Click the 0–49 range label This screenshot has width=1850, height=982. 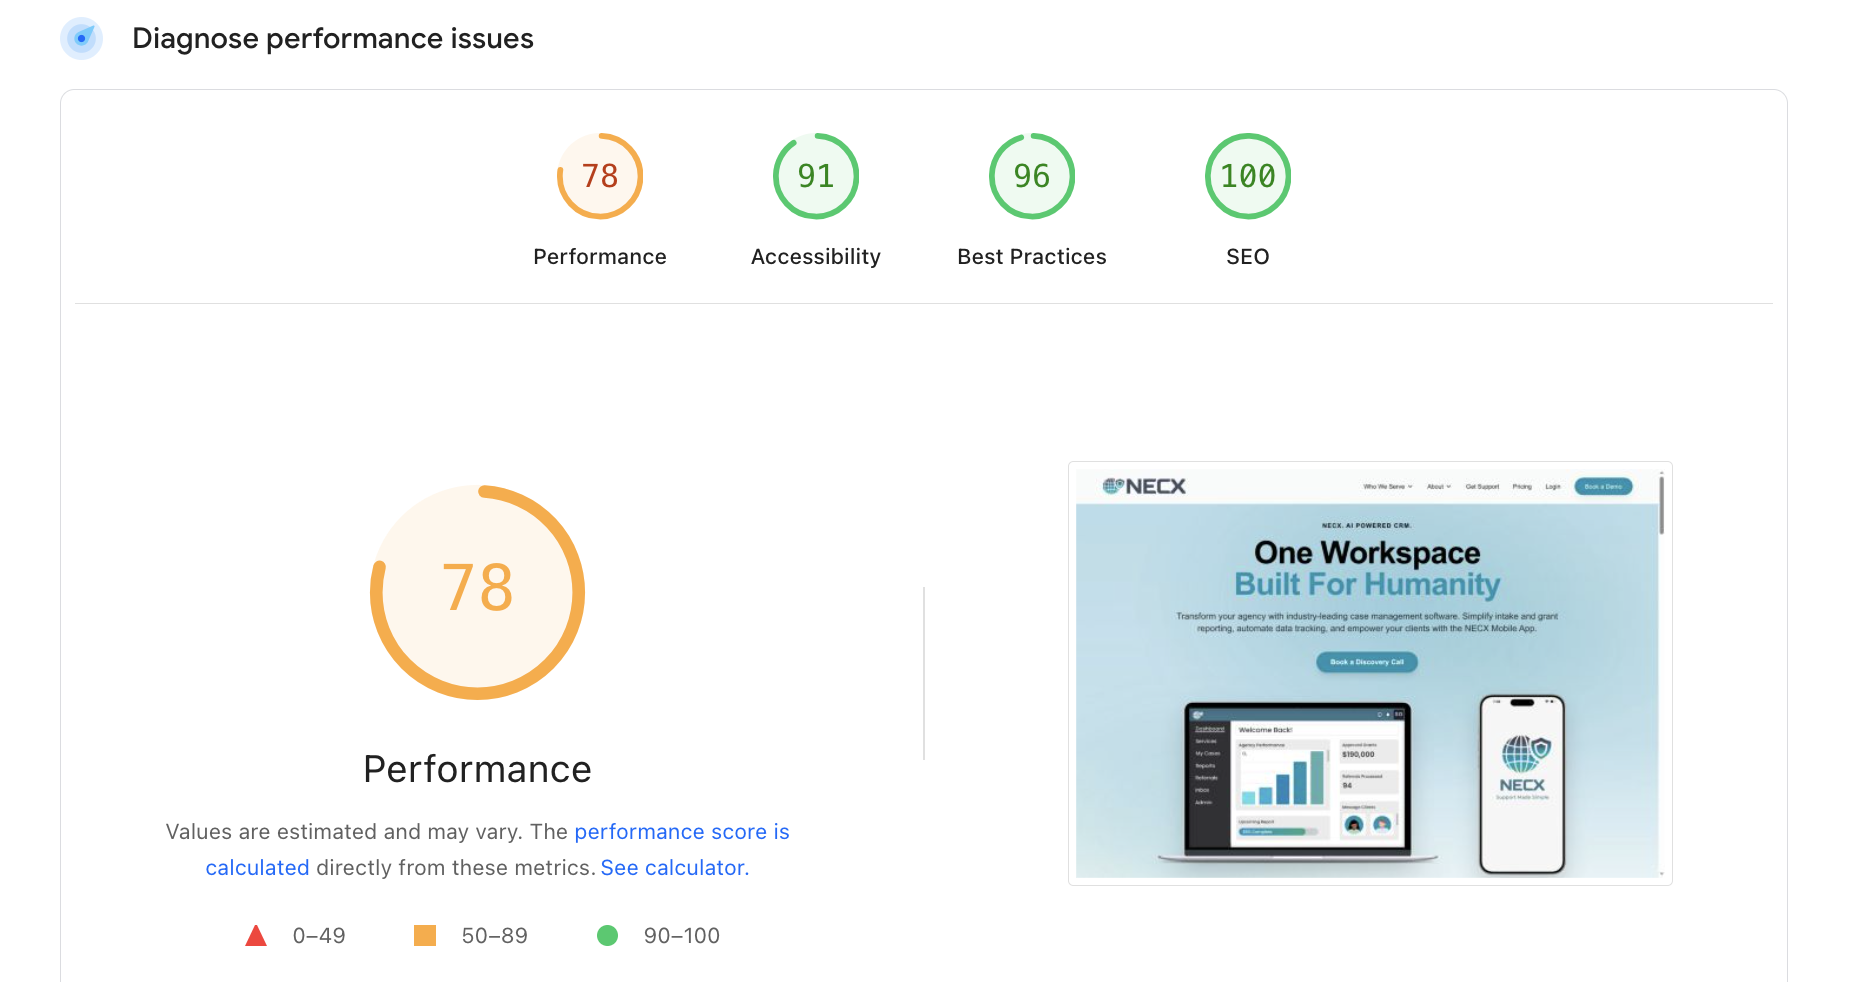click(319, 936)
